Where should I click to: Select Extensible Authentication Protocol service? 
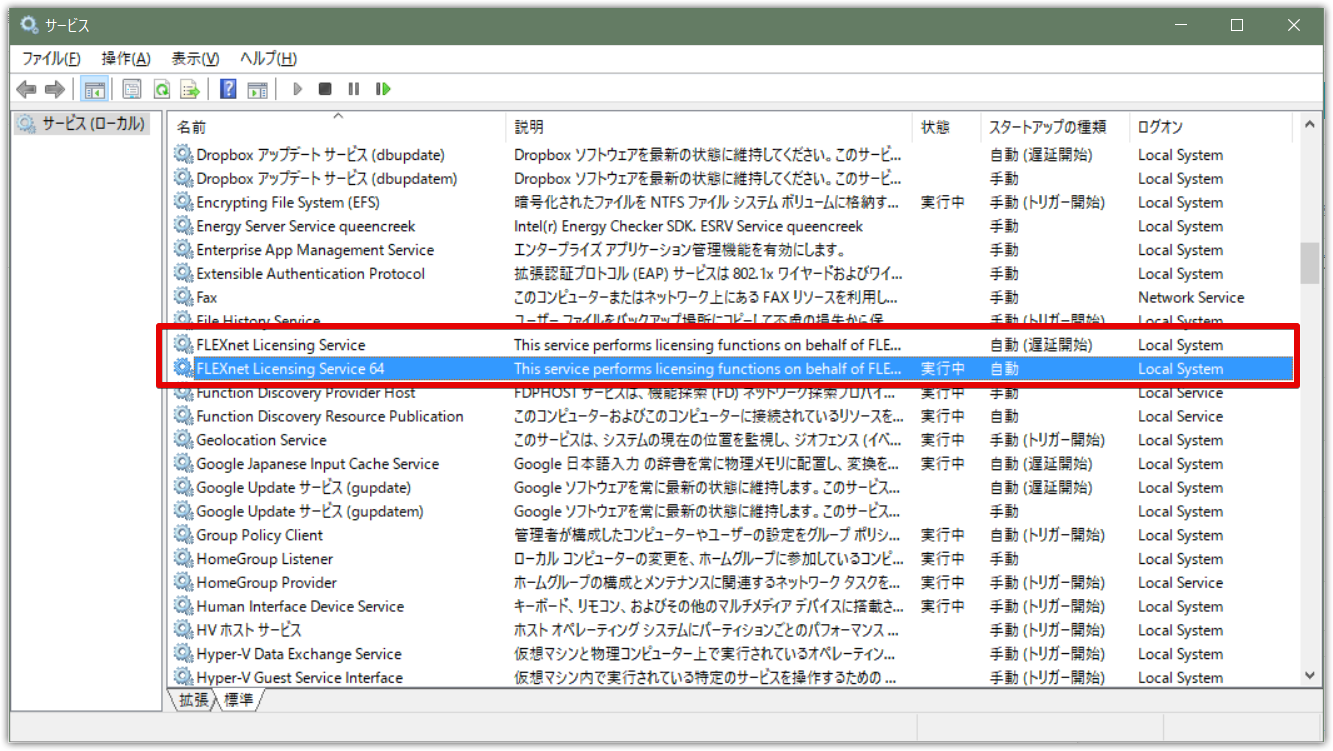[x=732, y=274]
